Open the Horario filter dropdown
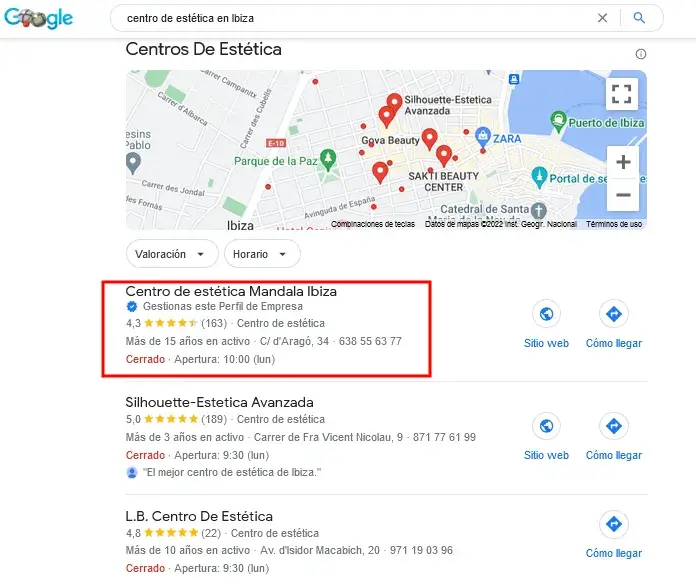Screen dimensions: 696x586 pos(262,254)
